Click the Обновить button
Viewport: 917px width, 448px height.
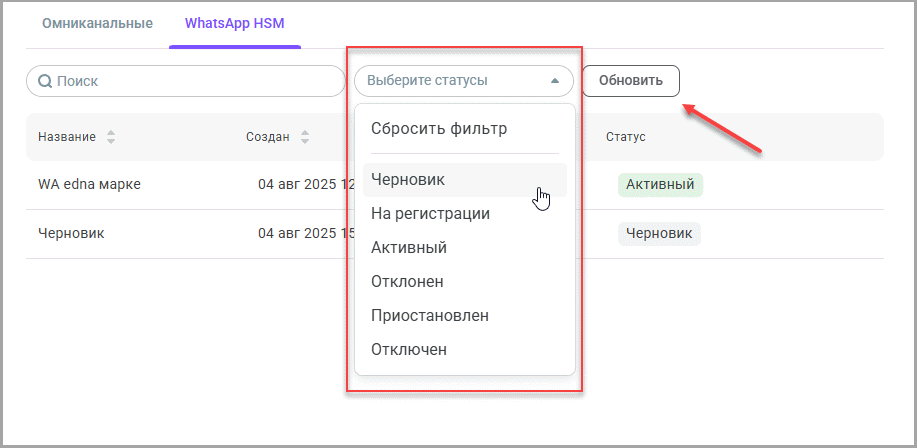630,81
